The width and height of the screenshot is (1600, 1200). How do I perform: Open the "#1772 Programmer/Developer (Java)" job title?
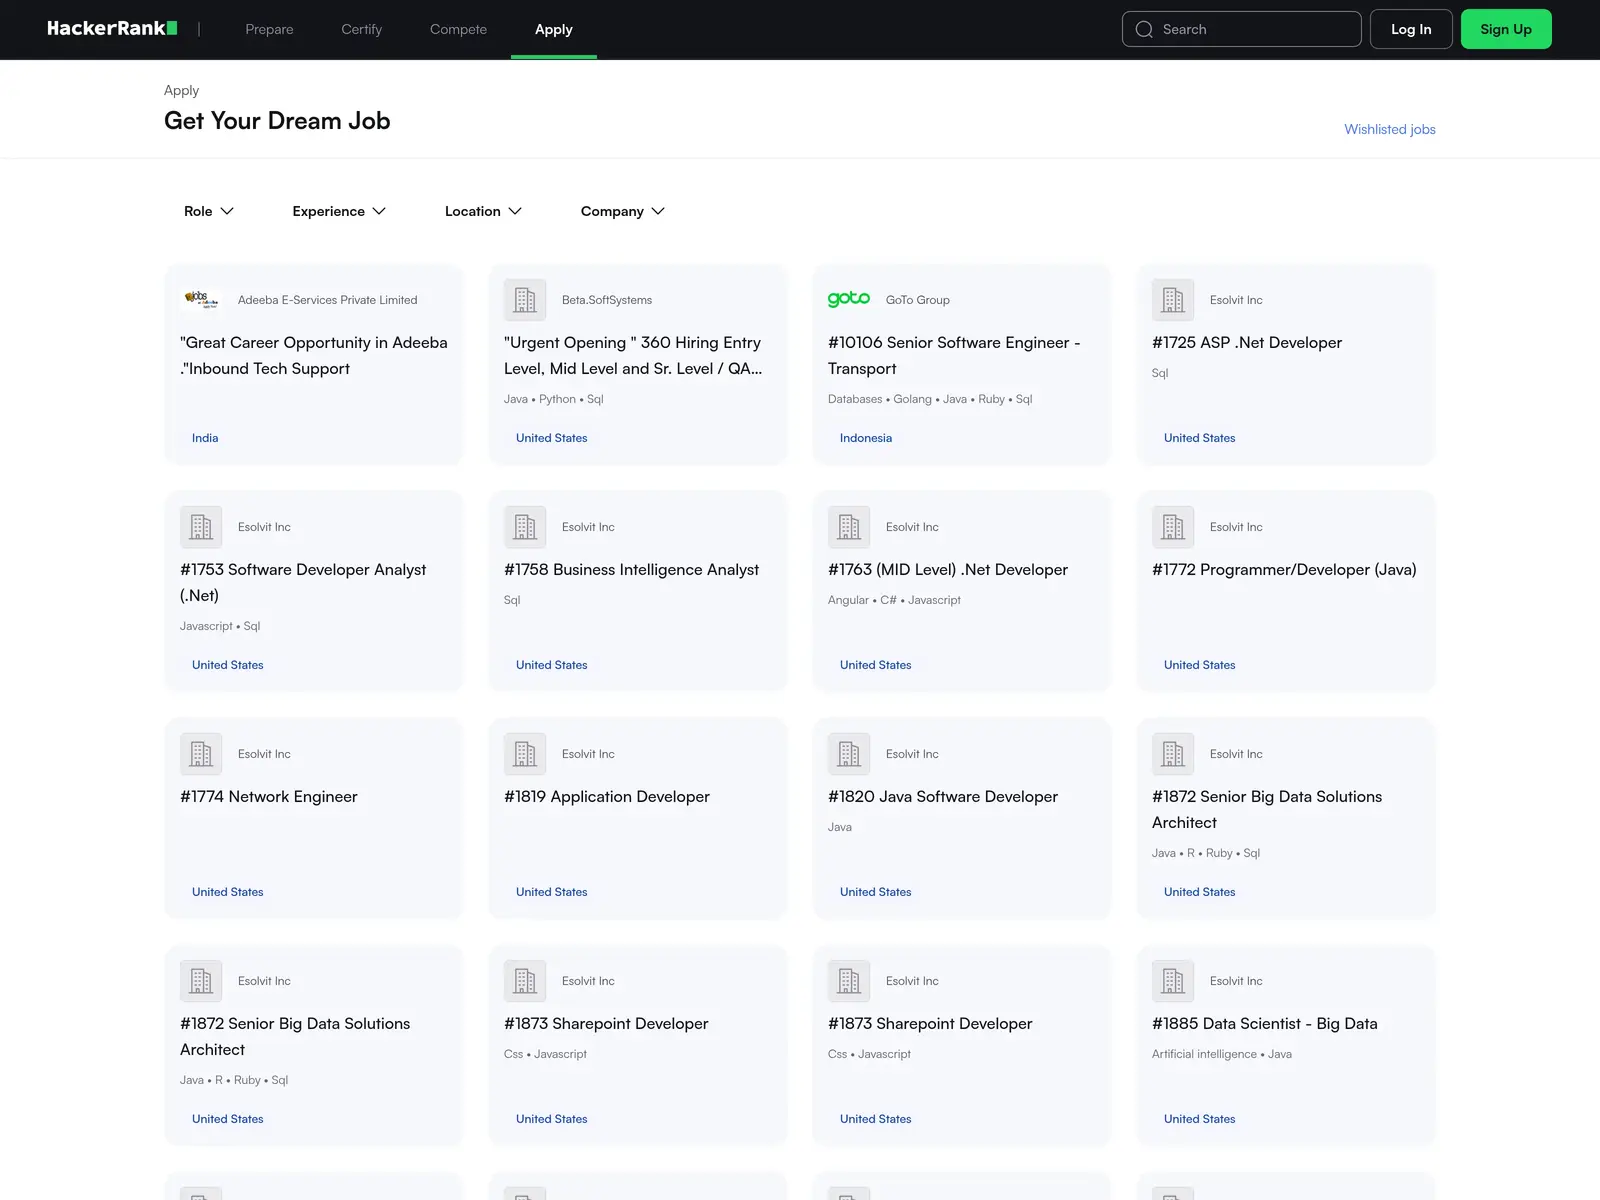[x=1284, y=569]
